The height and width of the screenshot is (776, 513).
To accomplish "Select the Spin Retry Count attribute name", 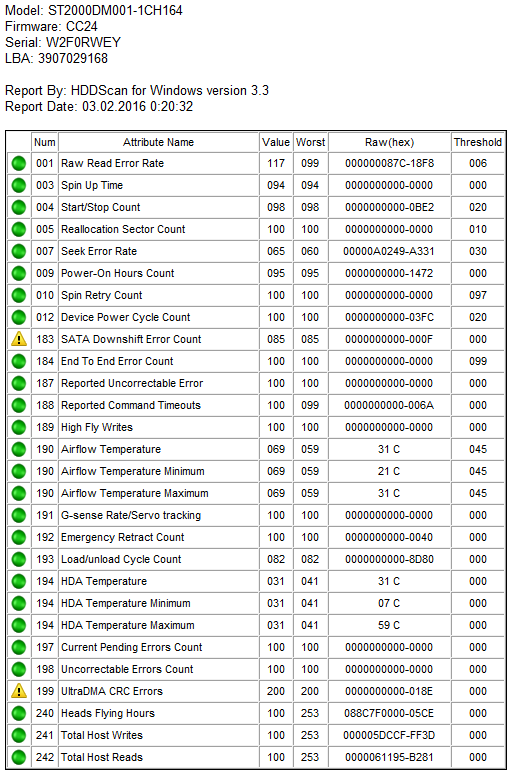I will (101, 295).
